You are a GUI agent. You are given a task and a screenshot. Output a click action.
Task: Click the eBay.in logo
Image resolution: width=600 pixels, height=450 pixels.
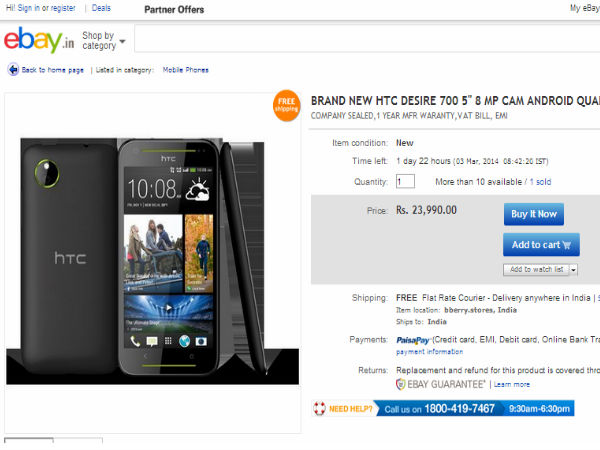click(38, 40)
